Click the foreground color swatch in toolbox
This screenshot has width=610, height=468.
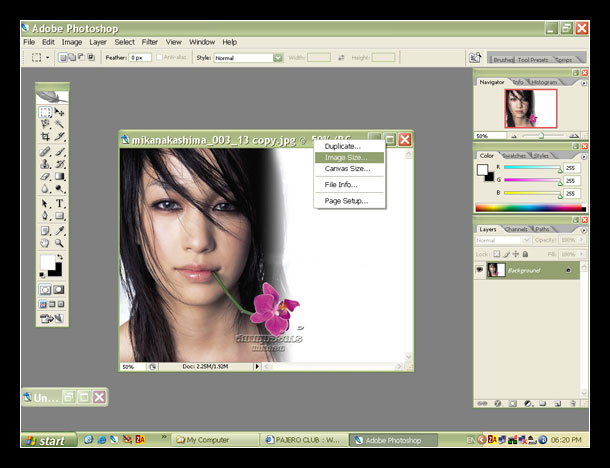click(47, 263)
